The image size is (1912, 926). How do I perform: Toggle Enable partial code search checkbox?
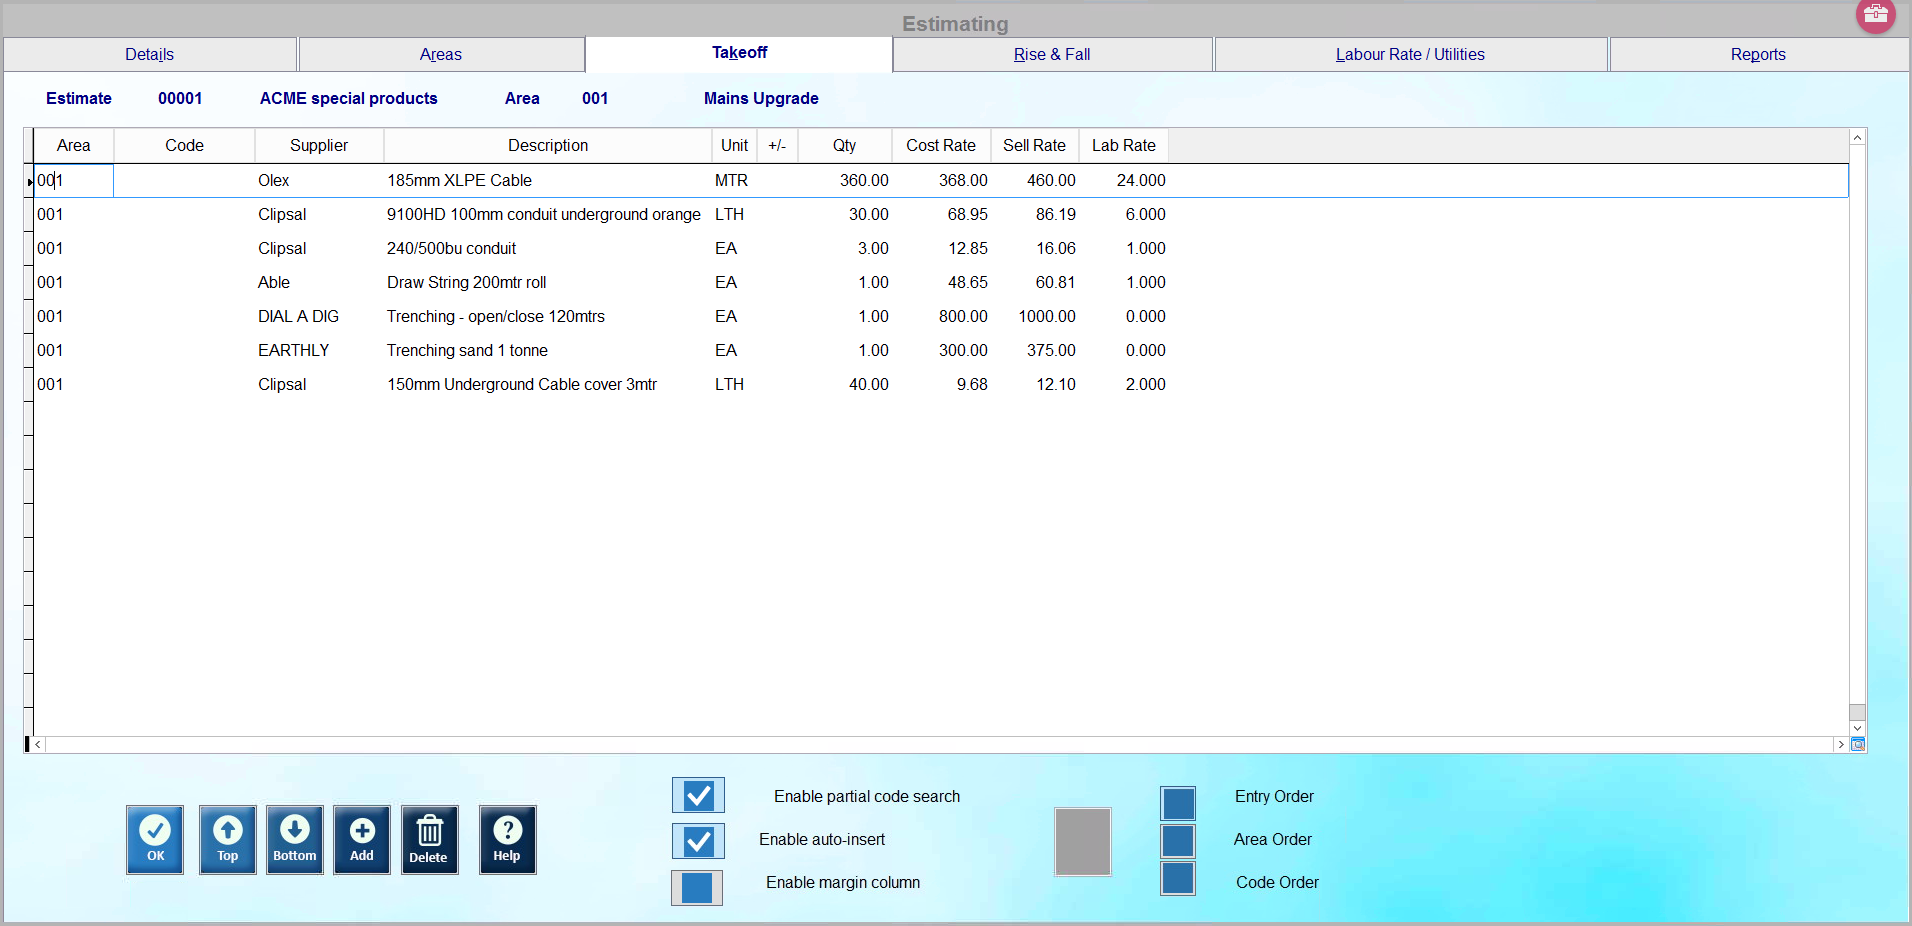[x=698, y=796]
